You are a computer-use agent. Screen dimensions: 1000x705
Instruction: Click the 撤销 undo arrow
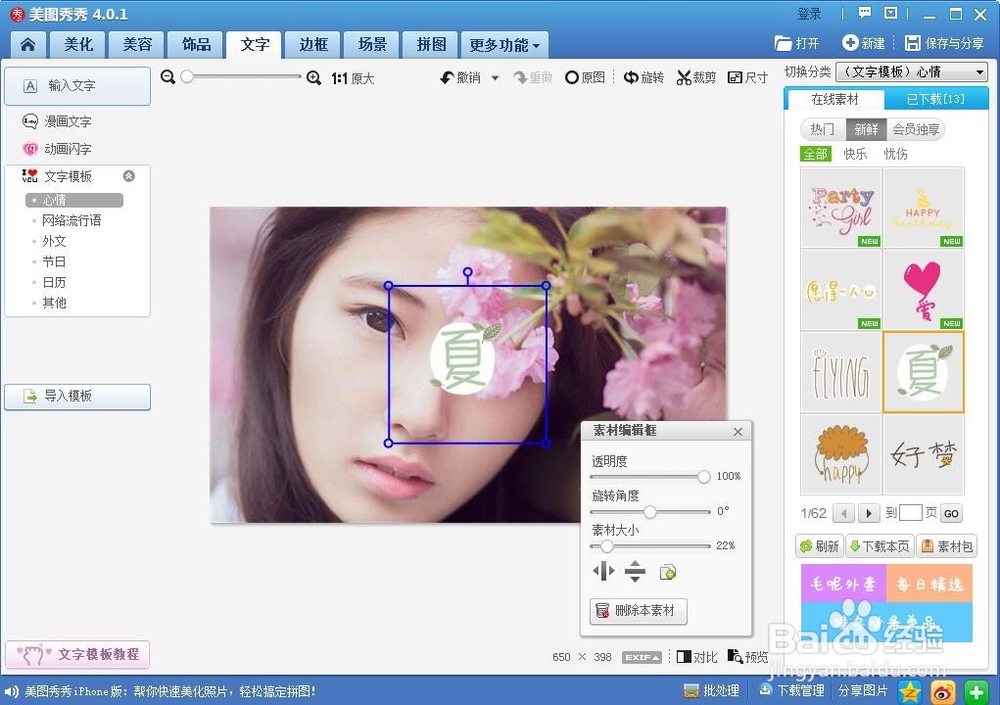pos(446,78)
